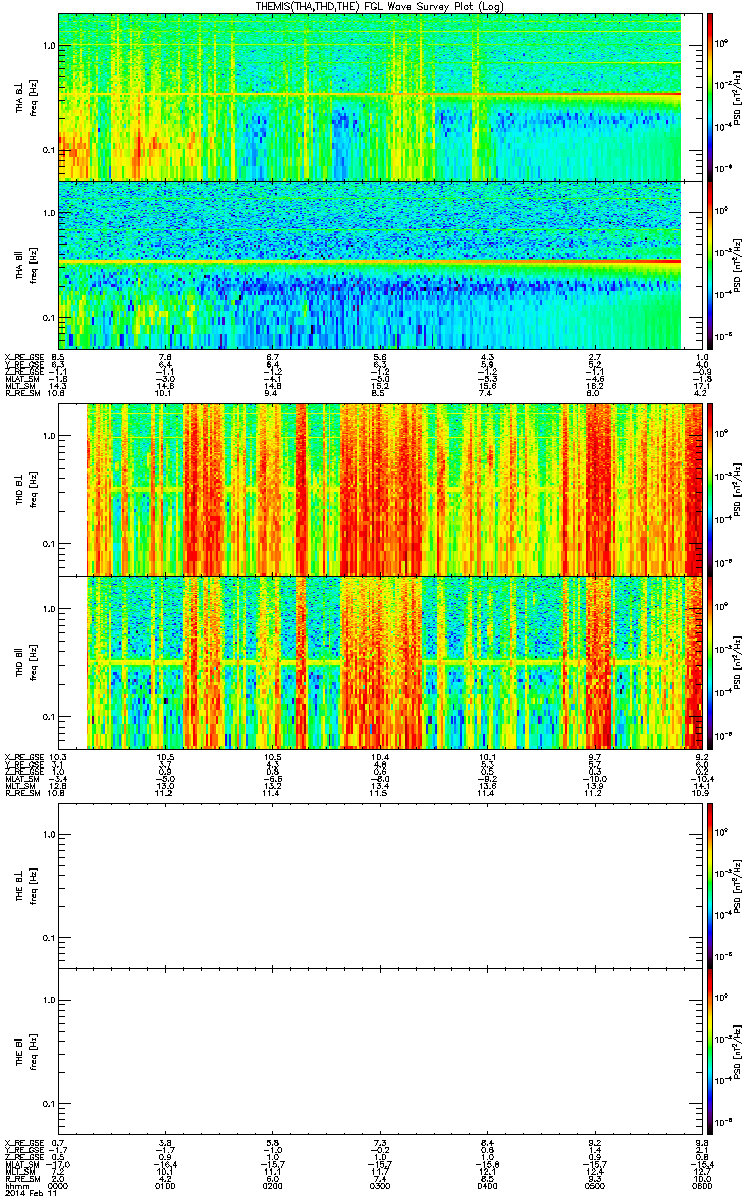
Task: Click the '0.1' frequency tick on THD B∥
Action: pos(48,717)
